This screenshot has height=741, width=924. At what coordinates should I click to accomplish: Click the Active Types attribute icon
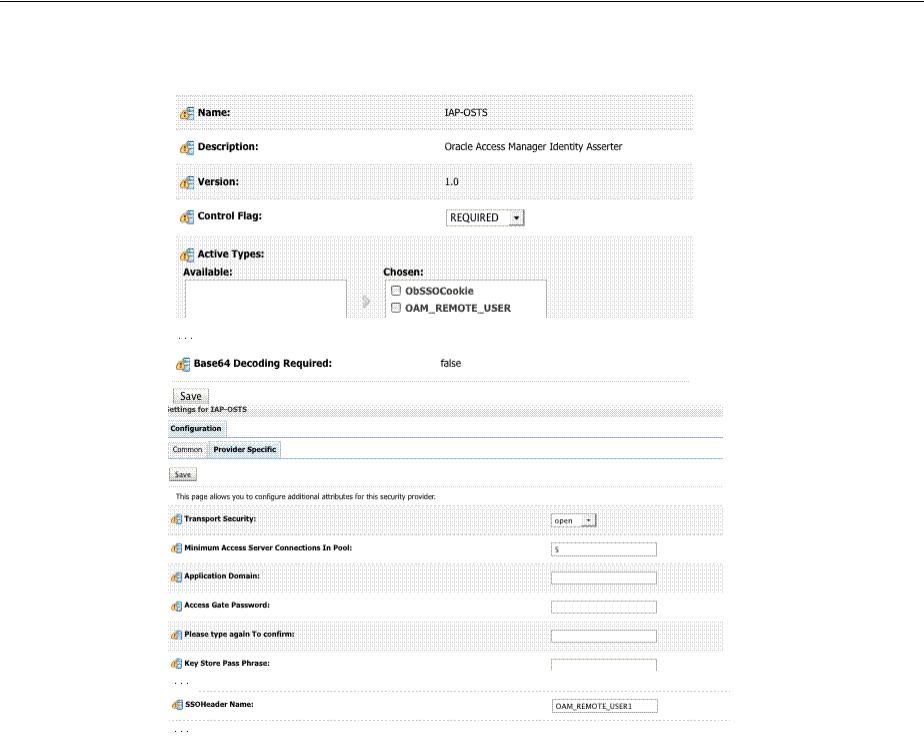186,254
